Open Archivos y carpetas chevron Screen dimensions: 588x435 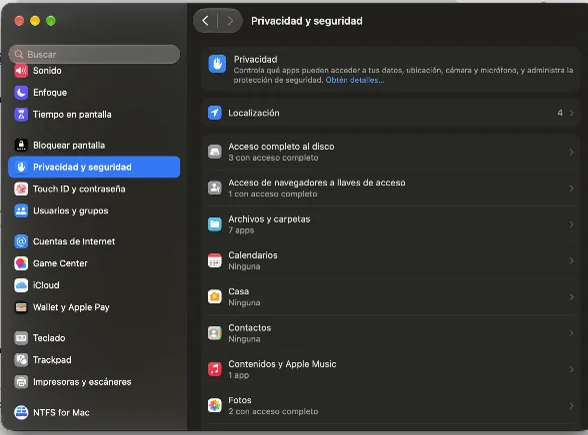(x=572, y=224)
